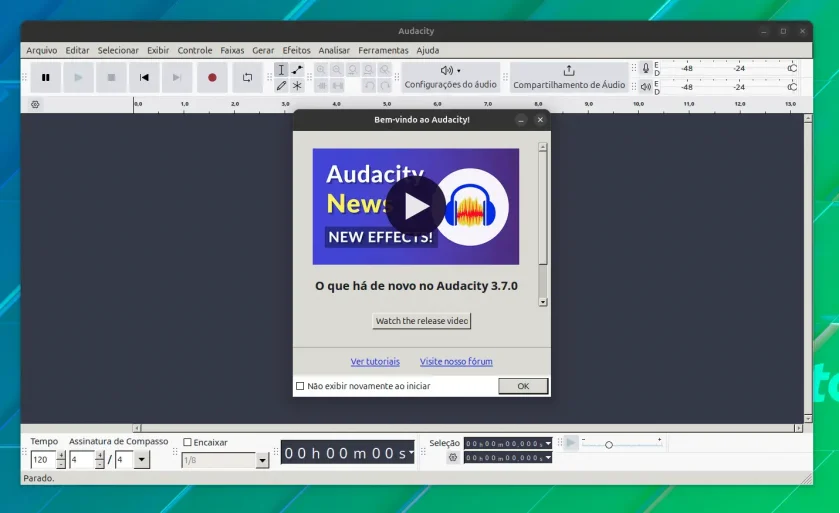Click the Pause button in transport toolbar
This screenshot has height=513, width=840.
pyautogui.click(x=46, y=78)
